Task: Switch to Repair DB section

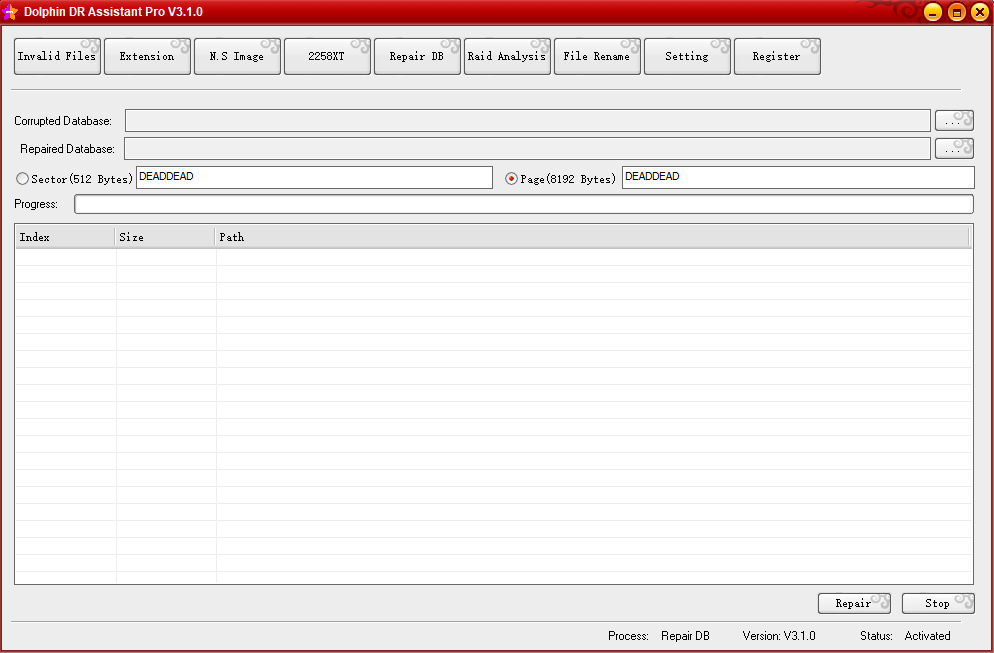Action: pyautogui.click(x=417, y=56)
